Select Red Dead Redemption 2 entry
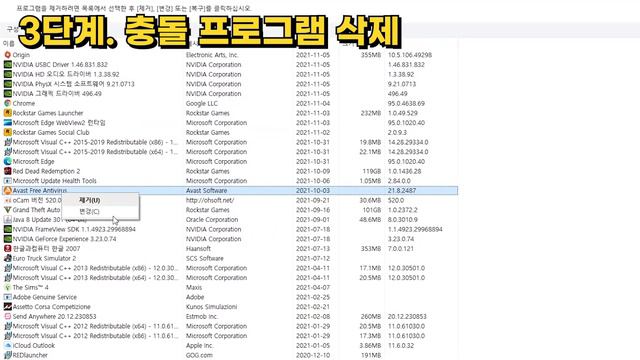This screenshot has width=640, height=360. [46, 171]
